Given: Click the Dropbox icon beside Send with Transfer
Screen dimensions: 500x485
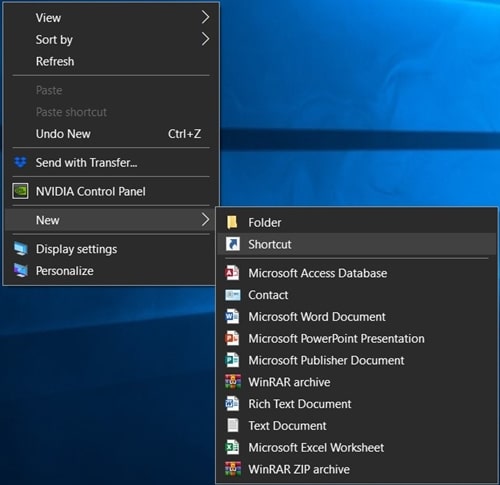Looking at the screenshot, I should pos(20,163).
